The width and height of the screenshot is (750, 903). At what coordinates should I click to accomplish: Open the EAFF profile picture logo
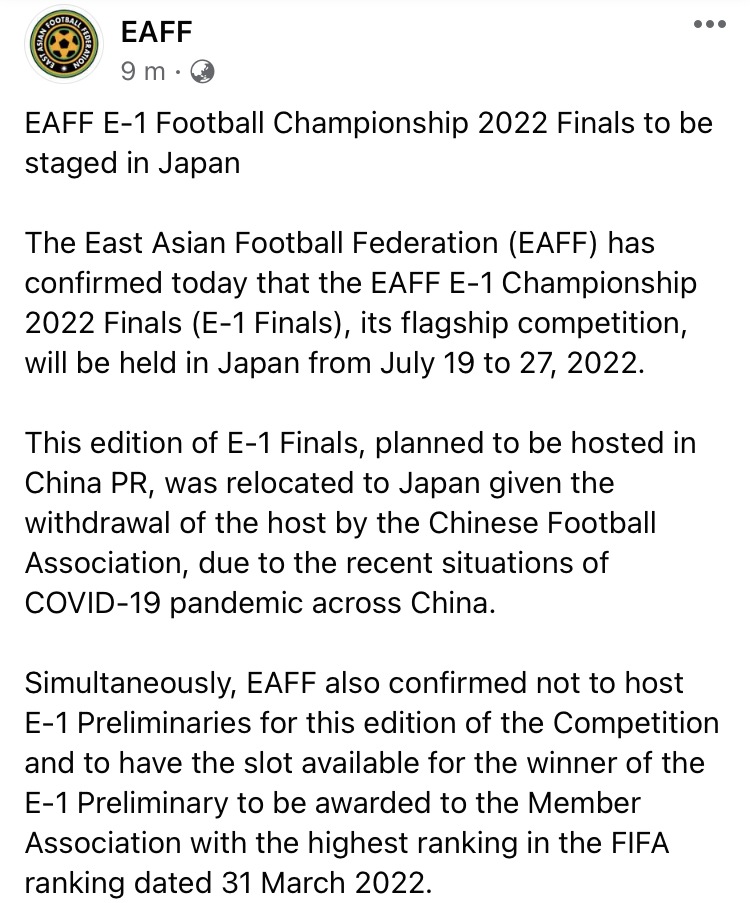click(65, 44)
